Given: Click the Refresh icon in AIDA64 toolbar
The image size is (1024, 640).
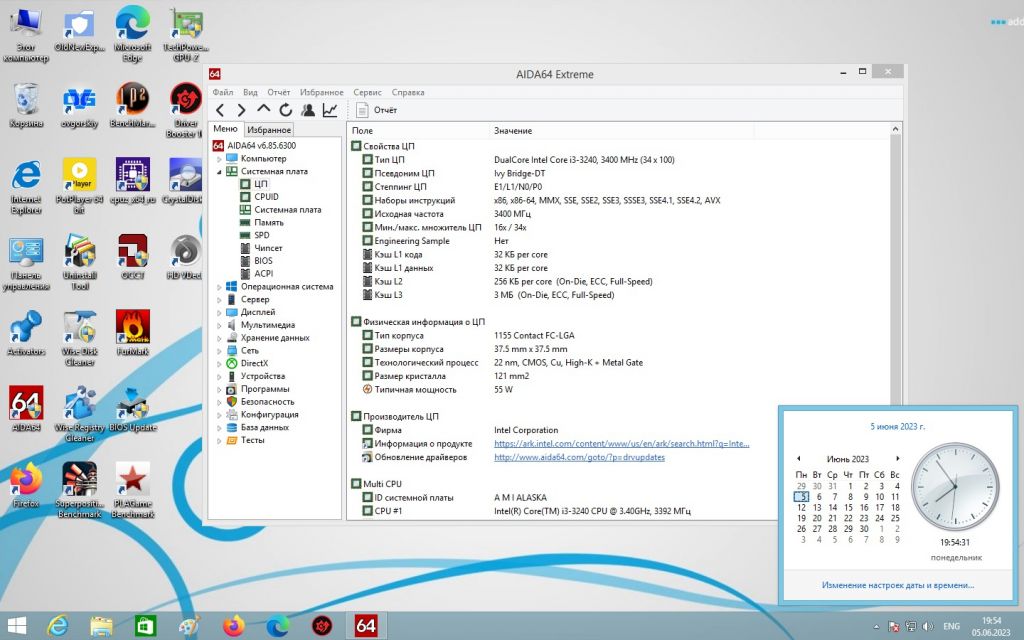Looking at the screenshot, I should 285,110.
